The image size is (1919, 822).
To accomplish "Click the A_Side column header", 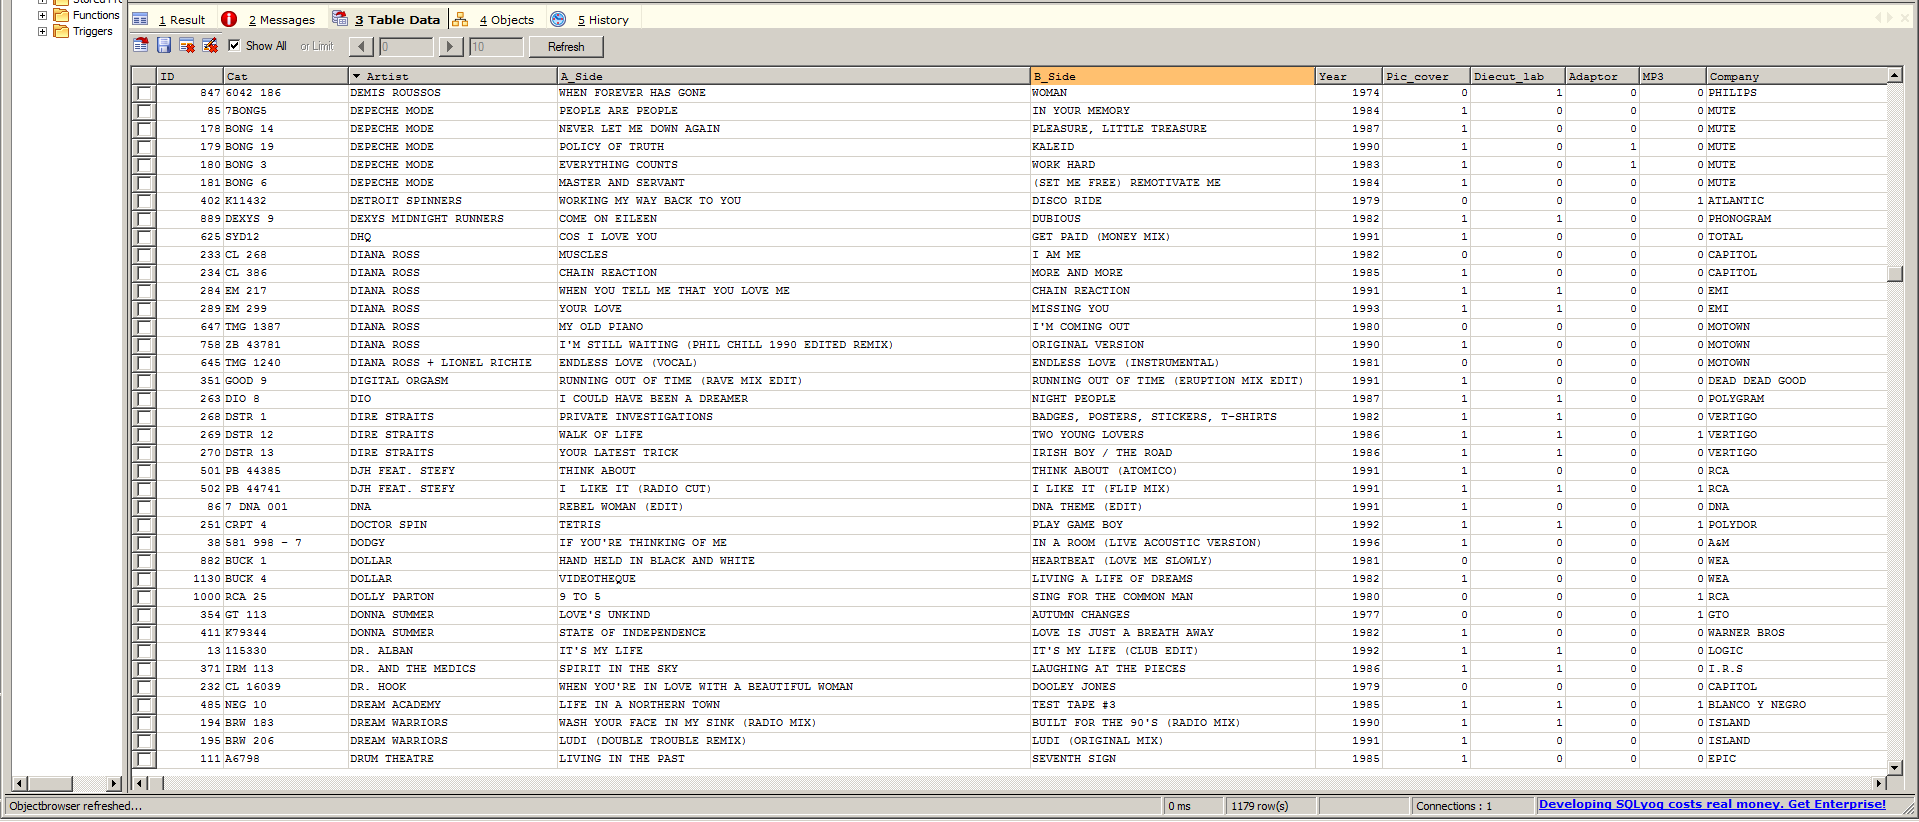I will (793, 76).
